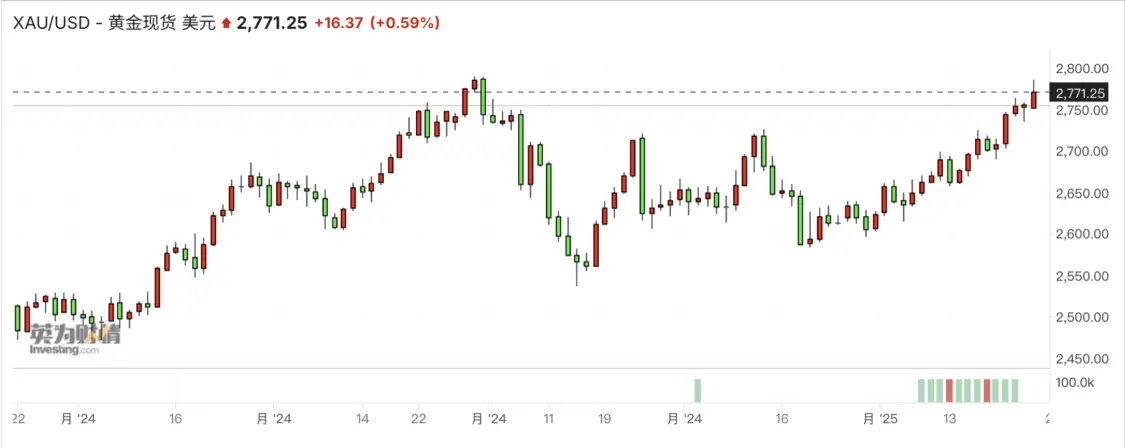1125x448 pixels.
Task: Click the isolated green volume bar
Action: [x=697, y=390]
